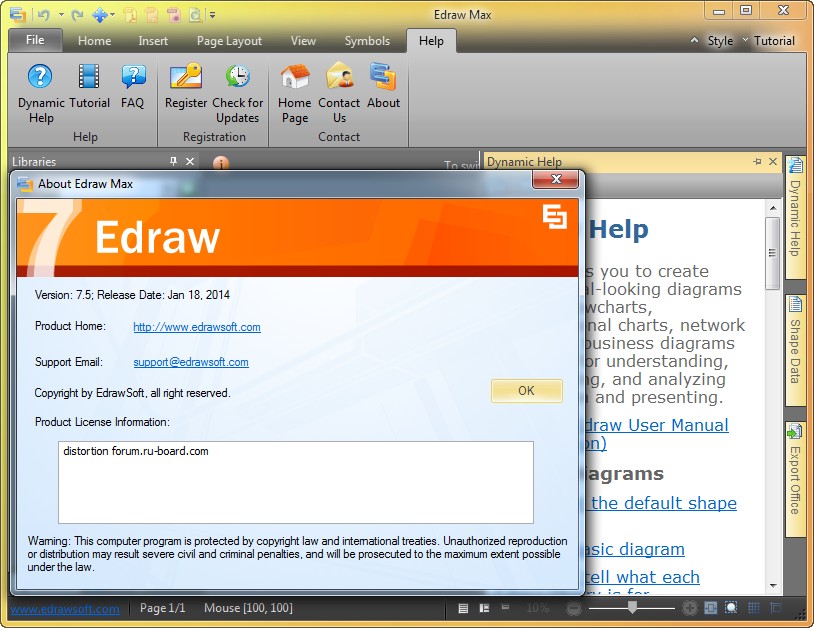Open the Export Office side tab
Screen dimensions: 814x628
795,479
